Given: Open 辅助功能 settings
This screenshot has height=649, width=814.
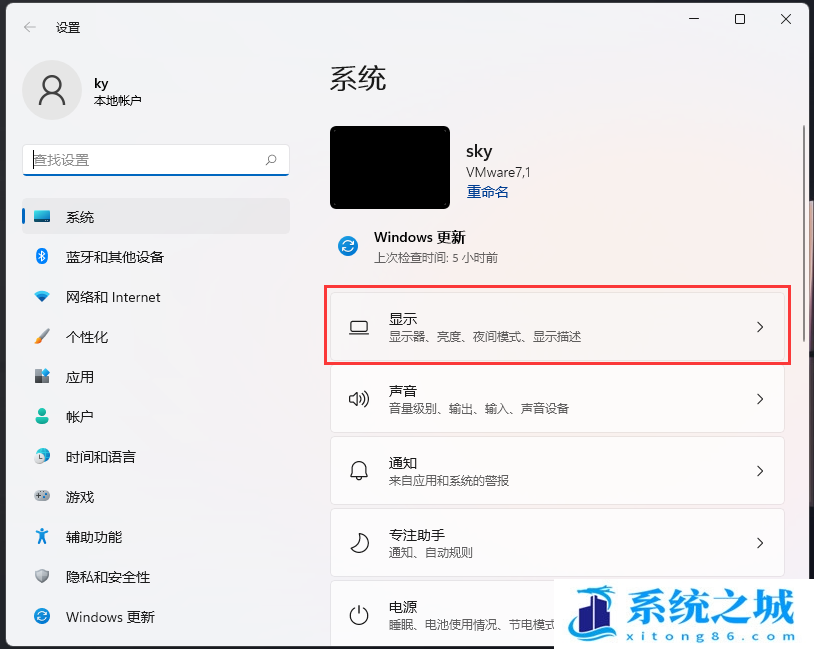Looking at the screenshot, I should click(x=156, y=536).
